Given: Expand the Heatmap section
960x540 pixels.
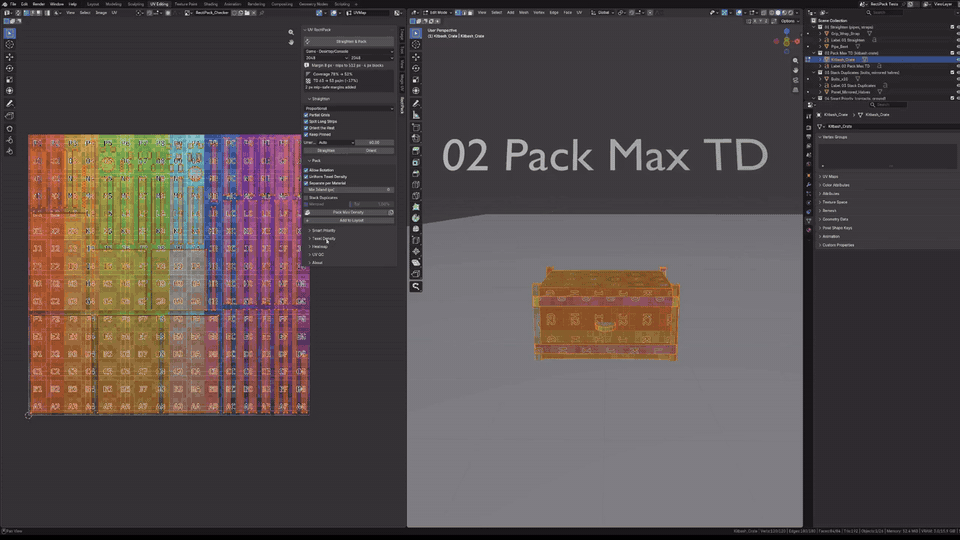Looking at the screenshot, I should point(319,247).
